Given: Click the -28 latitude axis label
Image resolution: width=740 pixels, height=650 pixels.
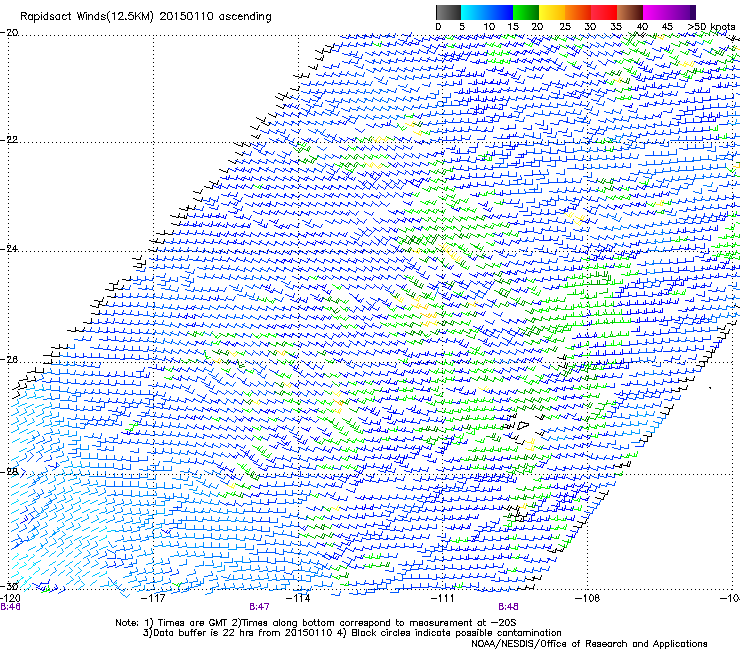Looking at the screenshot, I should [x=9, y=472].
